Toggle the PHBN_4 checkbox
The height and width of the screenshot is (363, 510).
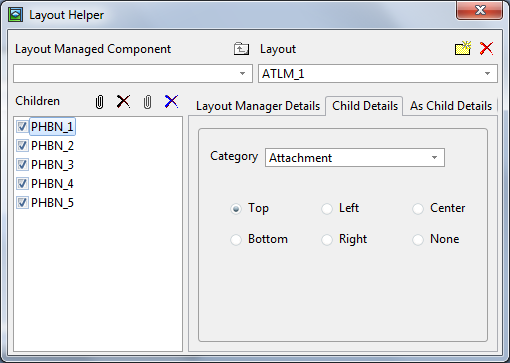[x=22, y=184]
